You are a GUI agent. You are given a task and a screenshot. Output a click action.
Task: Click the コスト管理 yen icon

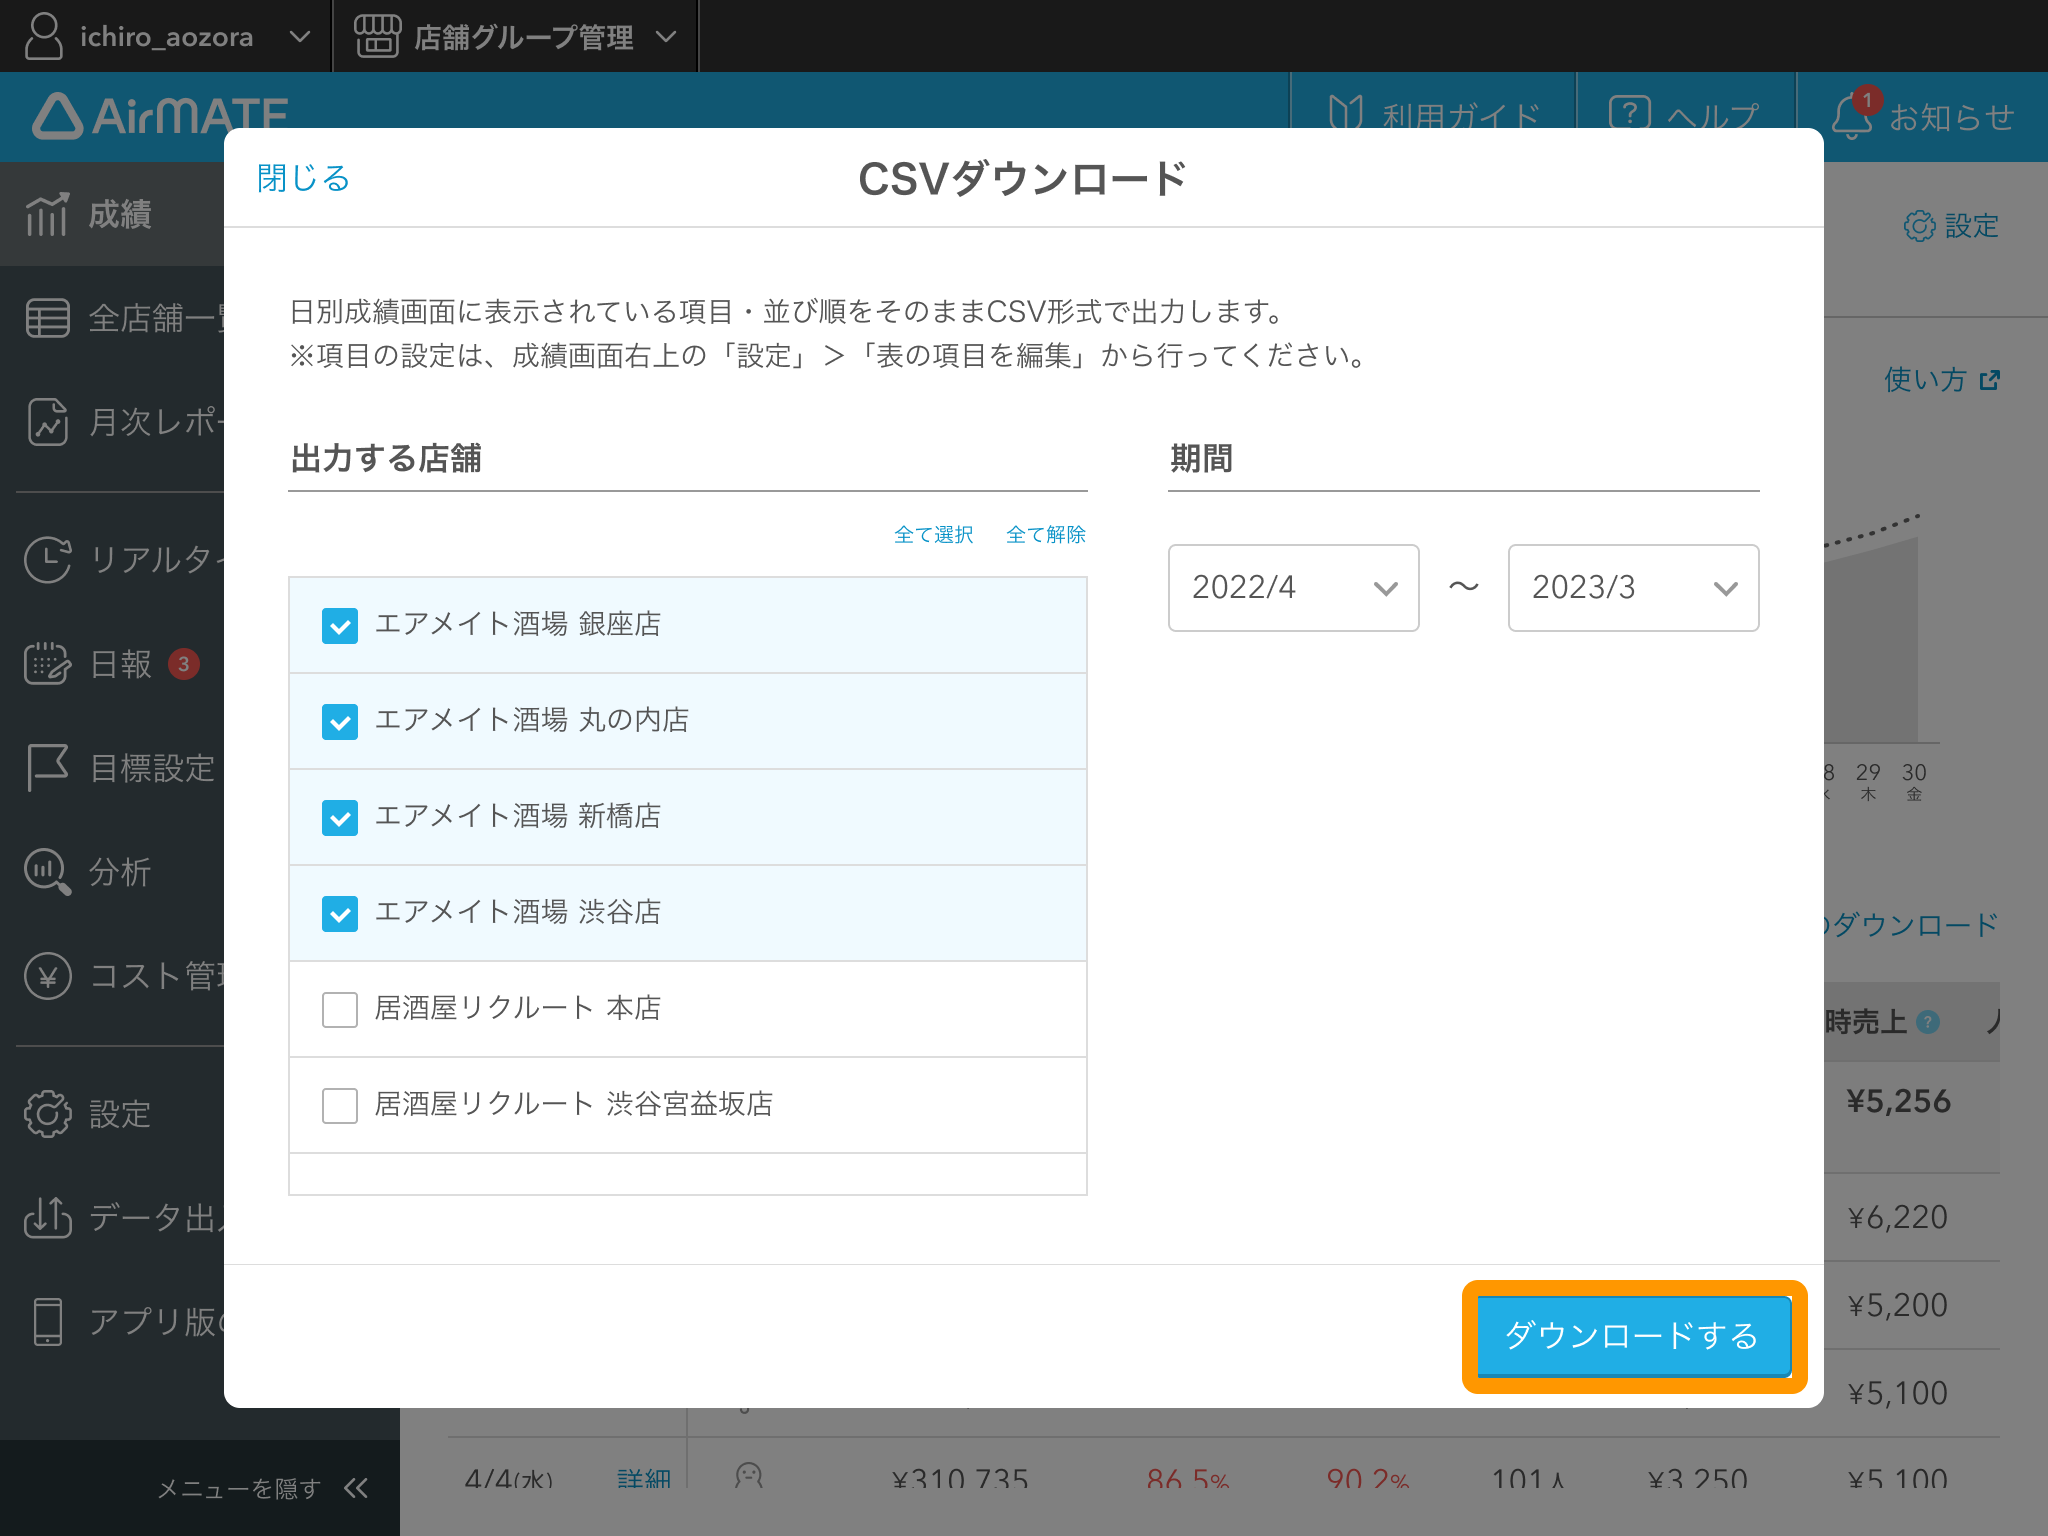[47, 977]
